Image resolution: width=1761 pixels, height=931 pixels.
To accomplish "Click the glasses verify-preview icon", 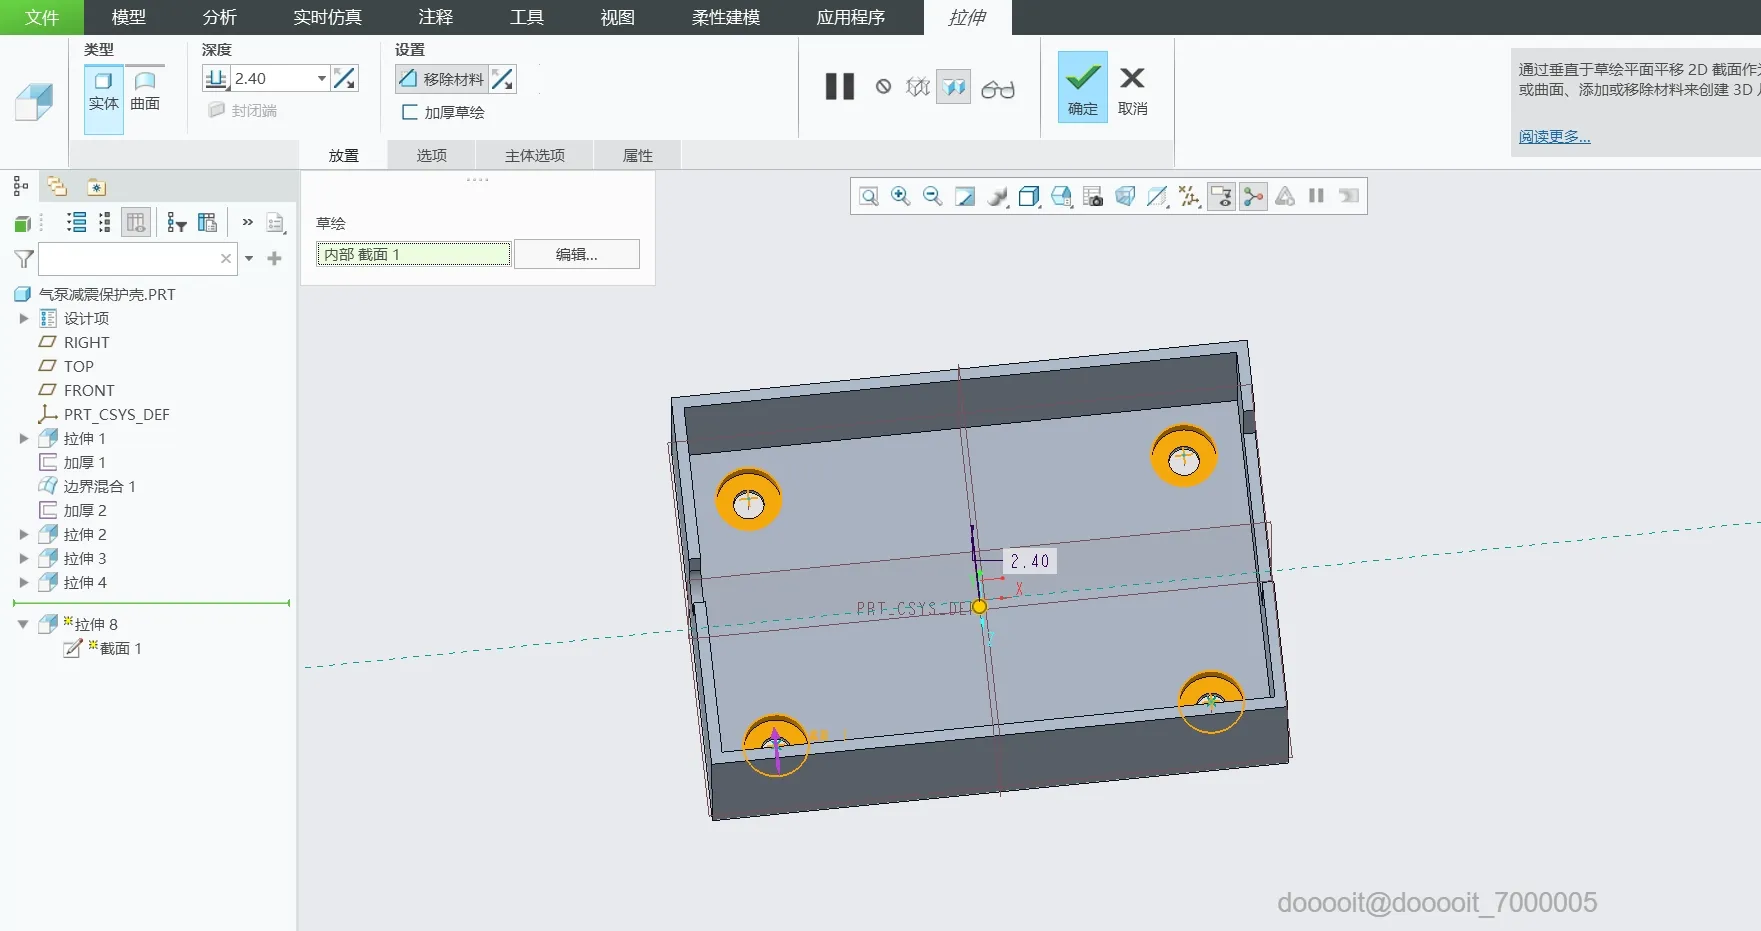I will pos(997,89).
